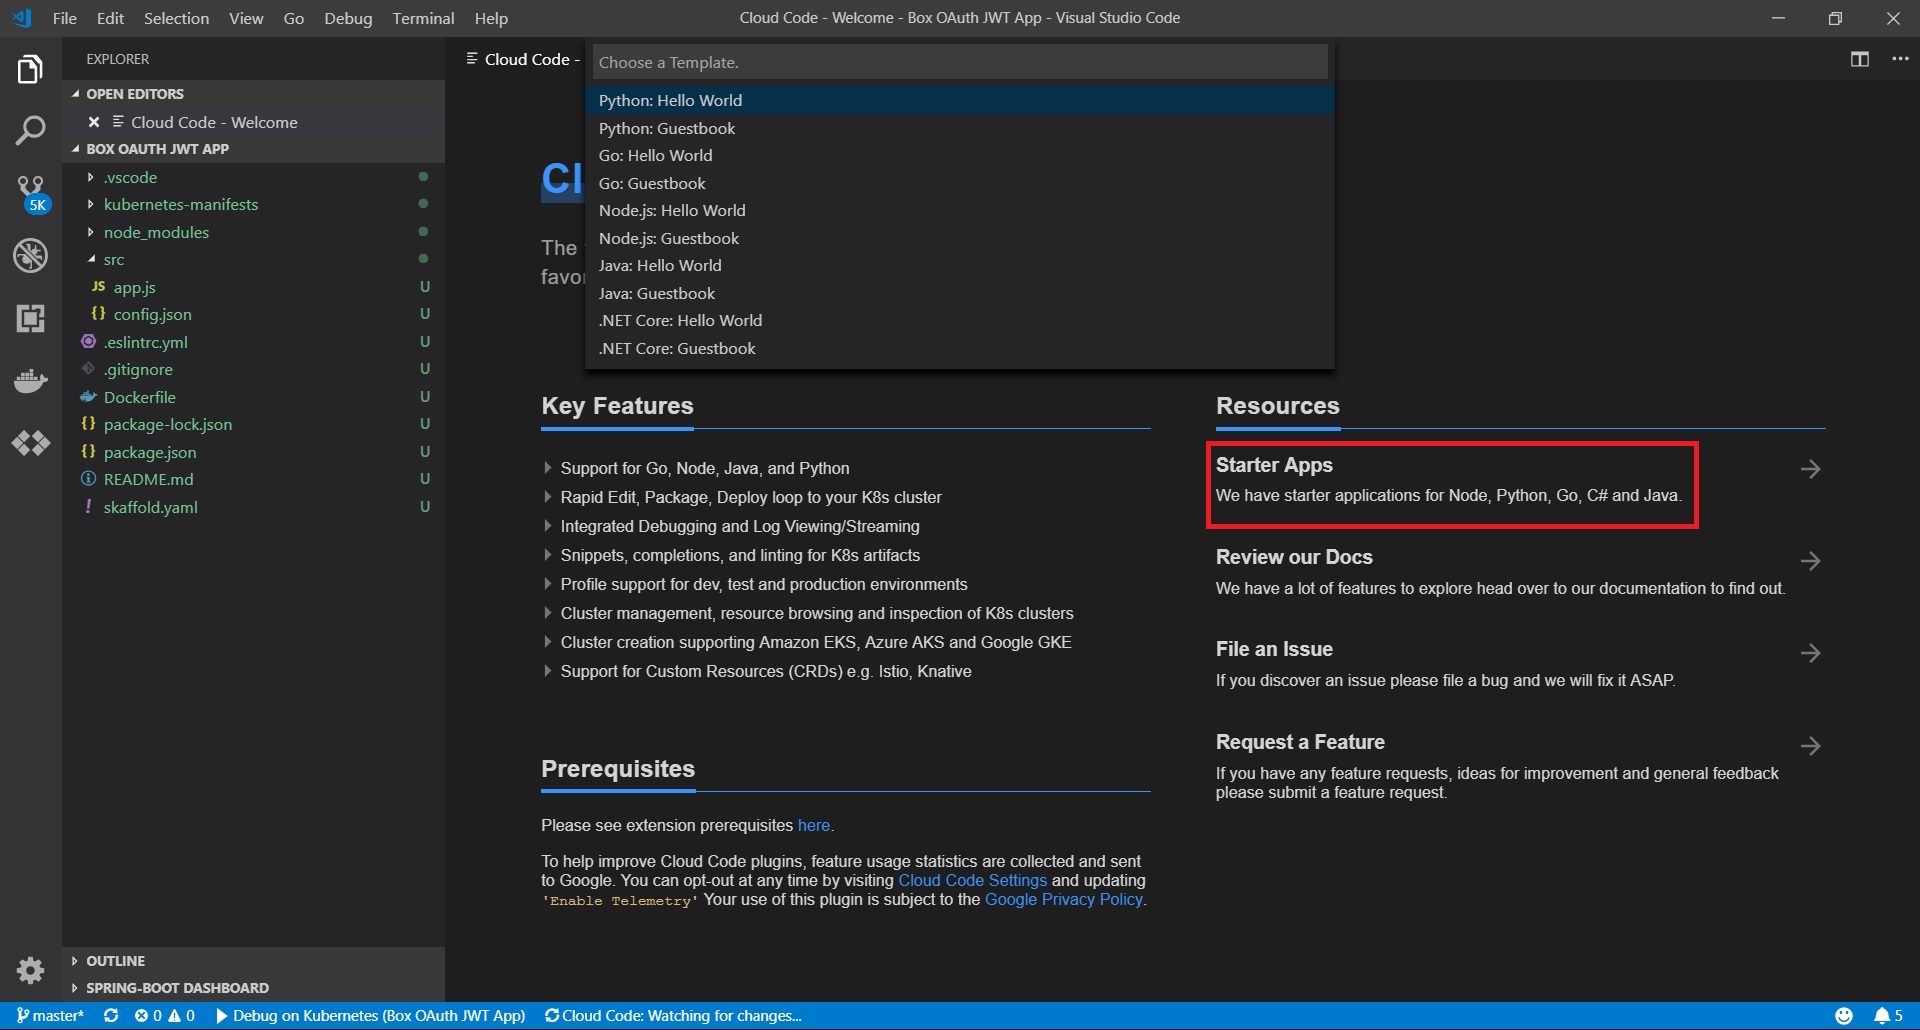The width and height of the screenshot is (1920, 1030).
Task: Open the Run and Debug view
Action: tap(30, 255)
